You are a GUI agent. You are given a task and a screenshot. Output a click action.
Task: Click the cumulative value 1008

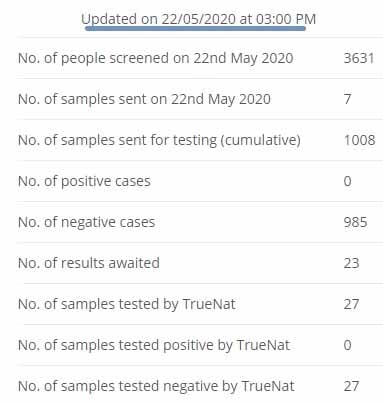(x=359, y=140)
